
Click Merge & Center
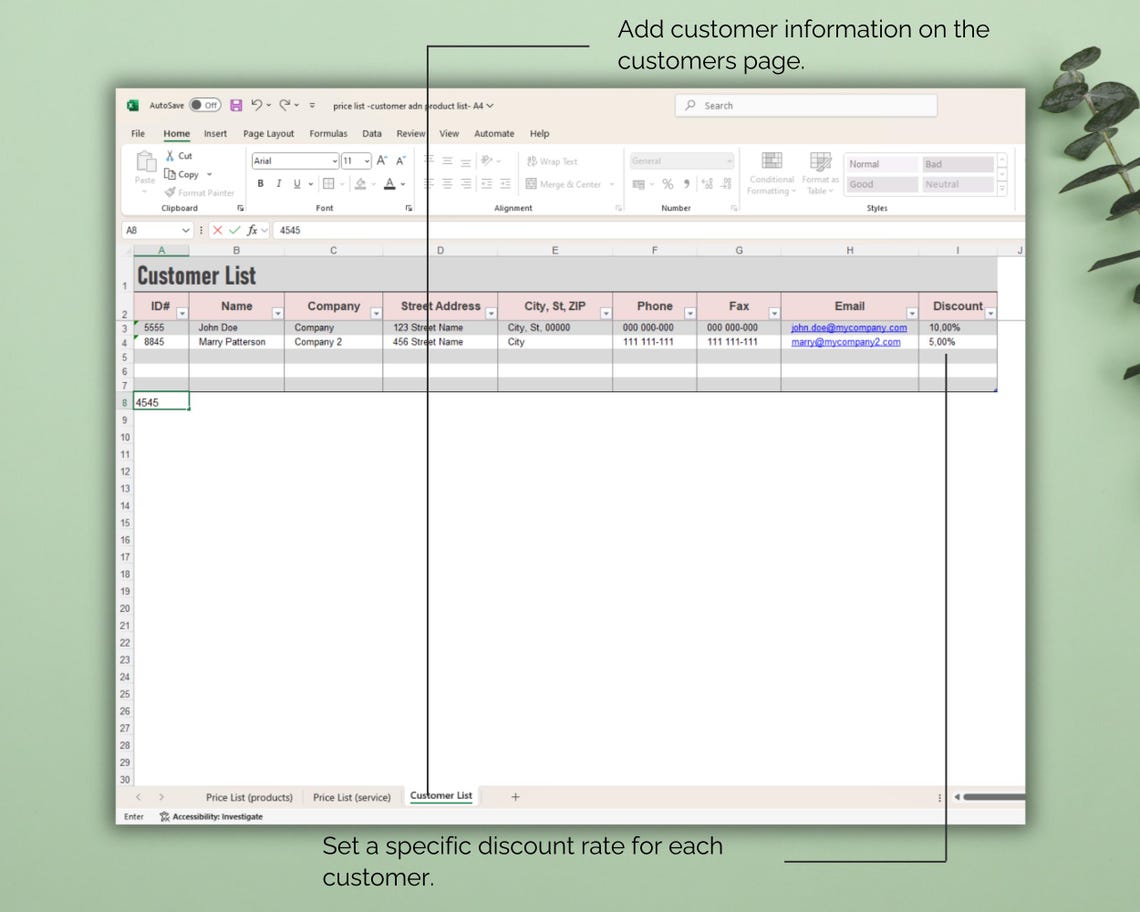coord(564,184)
